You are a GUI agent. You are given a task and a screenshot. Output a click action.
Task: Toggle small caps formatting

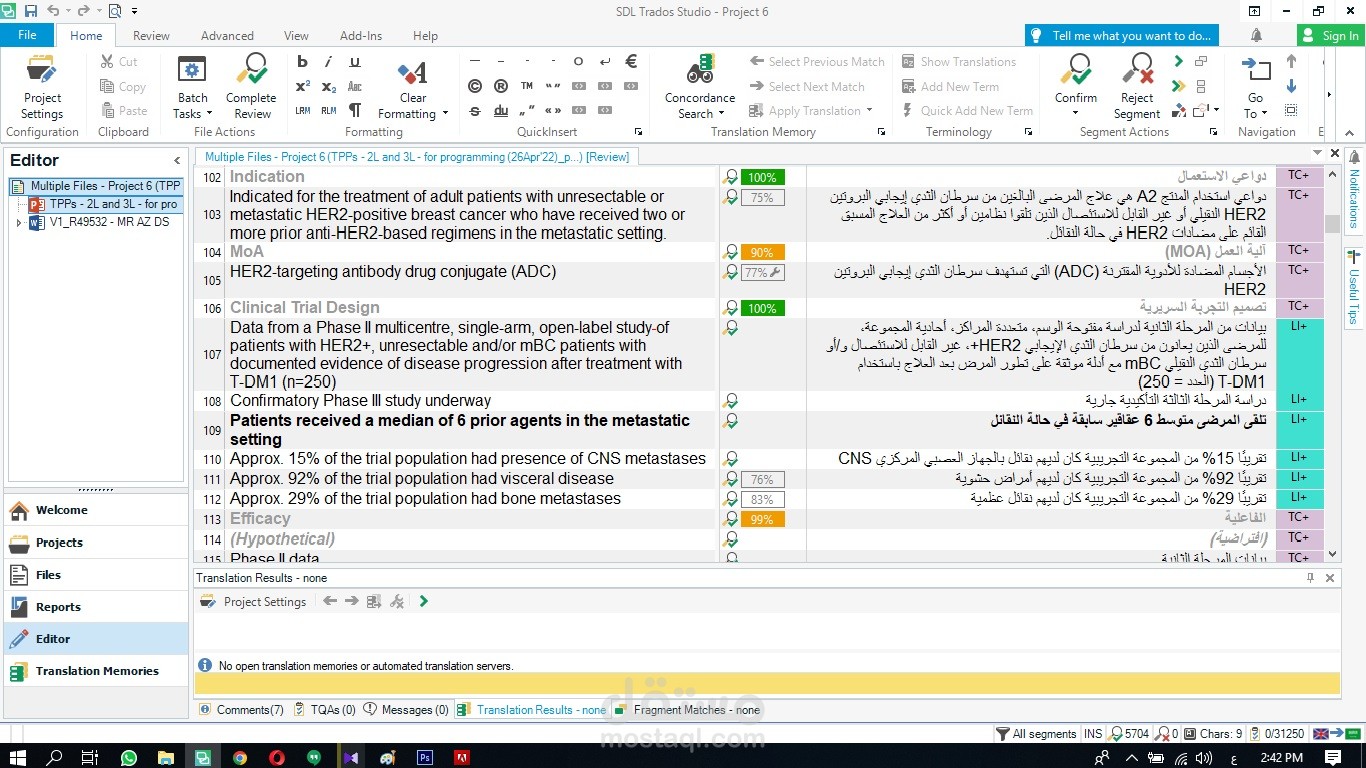click(355, 87)
